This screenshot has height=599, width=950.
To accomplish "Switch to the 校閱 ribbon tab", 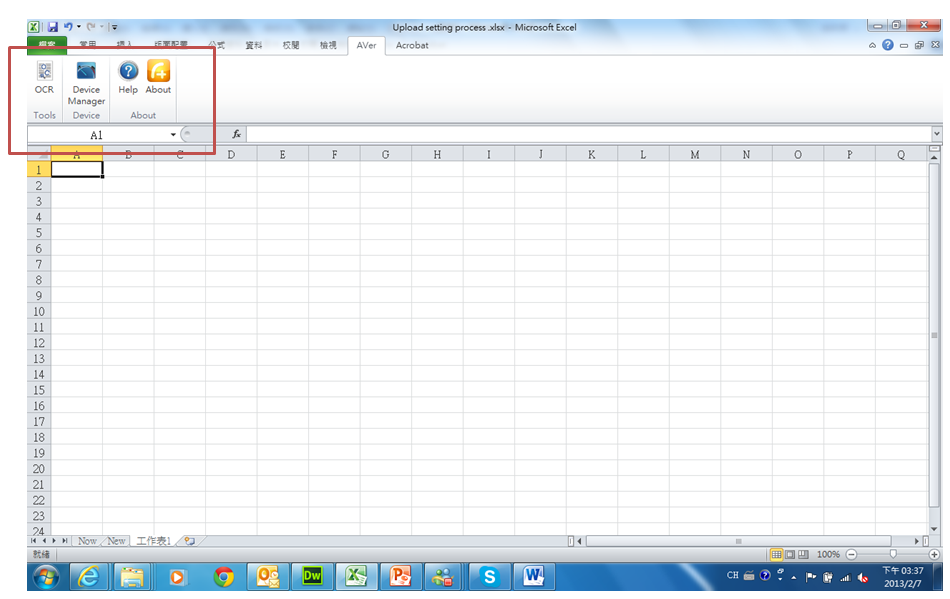I will click(291, 45).
